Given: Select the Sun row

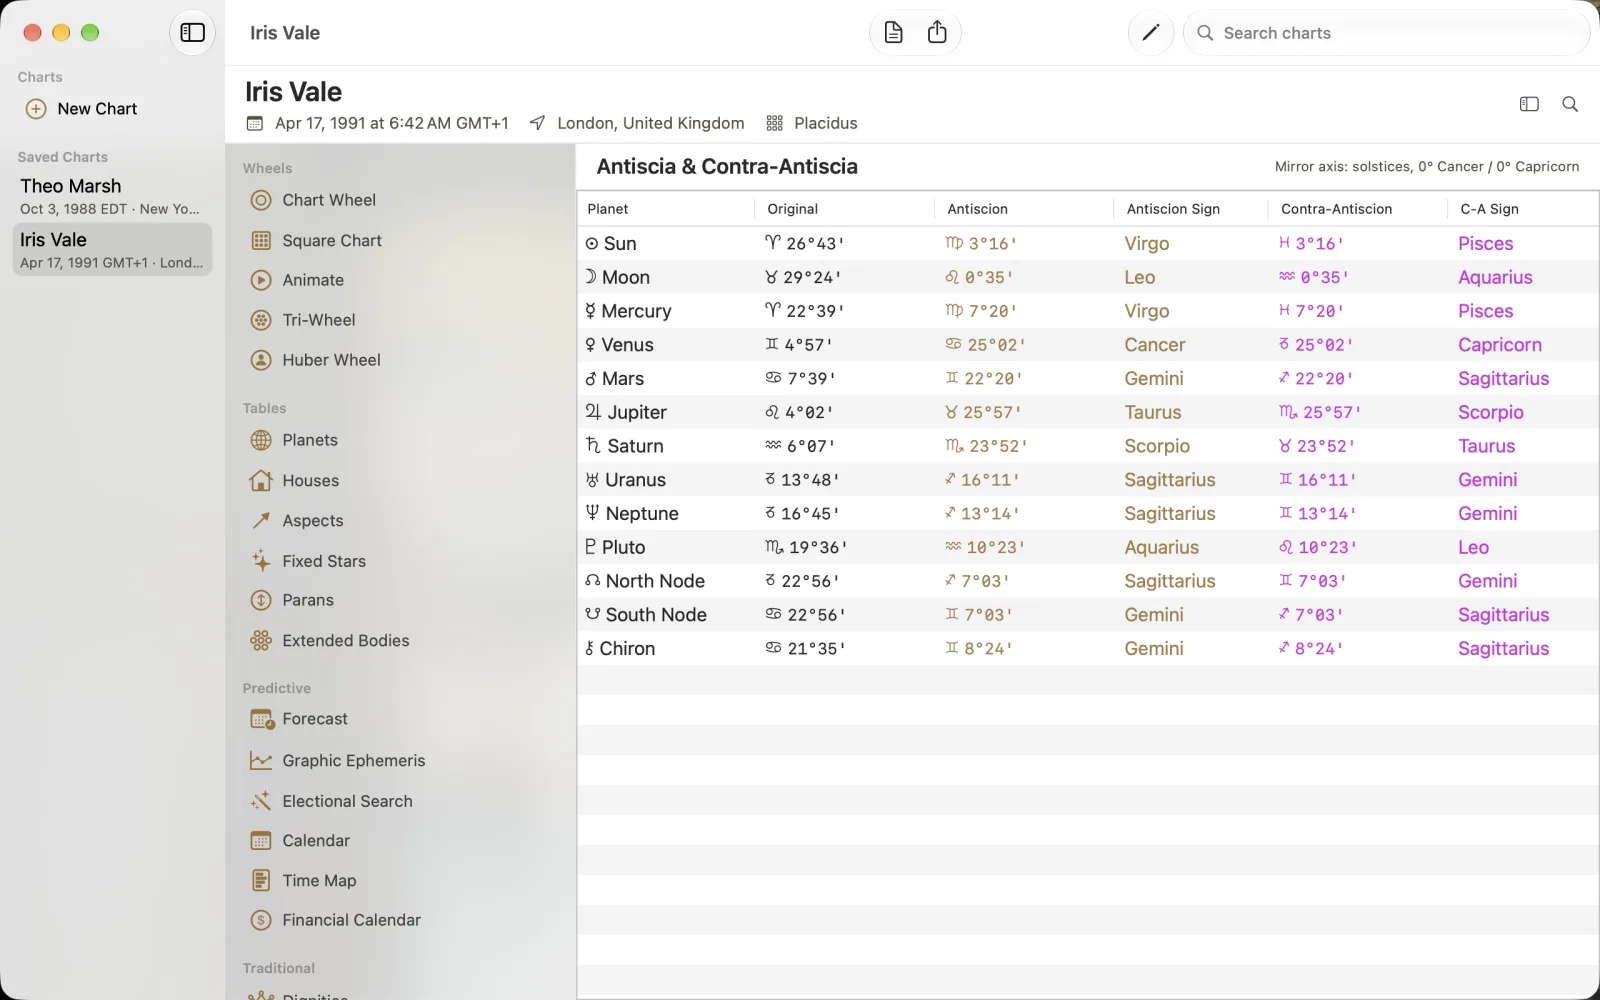Looking at the screenshot, I should [1088, 243].
